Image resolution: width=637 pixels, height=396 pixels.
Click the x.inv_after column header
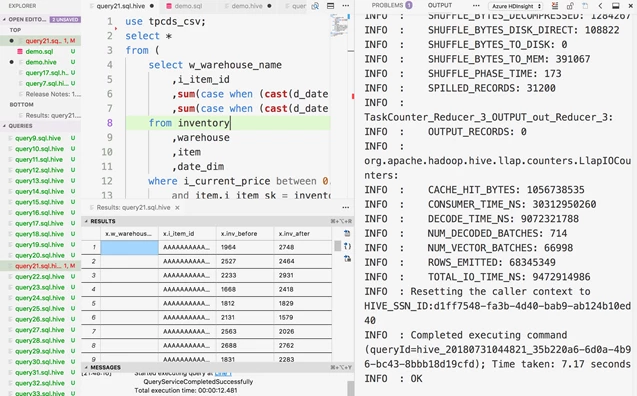(303, 234)
